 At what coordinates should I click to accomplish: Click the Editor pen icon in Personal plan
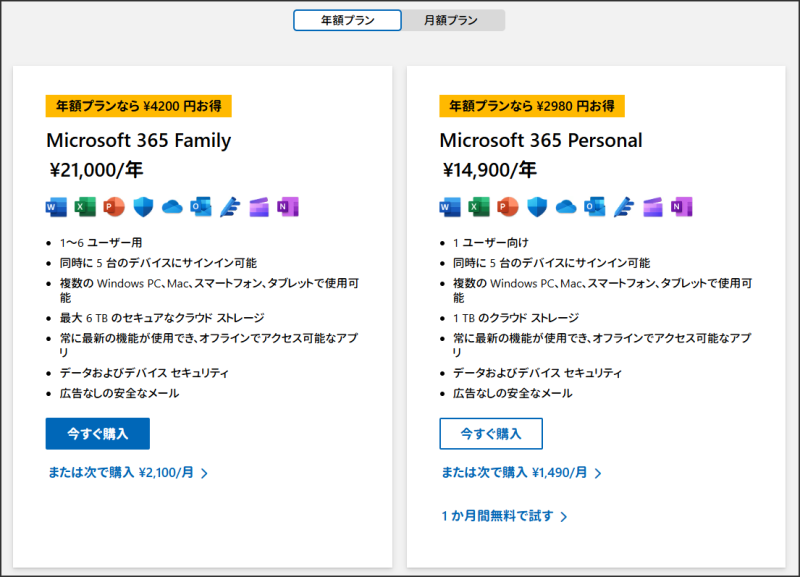pyautogui.click(x=624, y=207)
